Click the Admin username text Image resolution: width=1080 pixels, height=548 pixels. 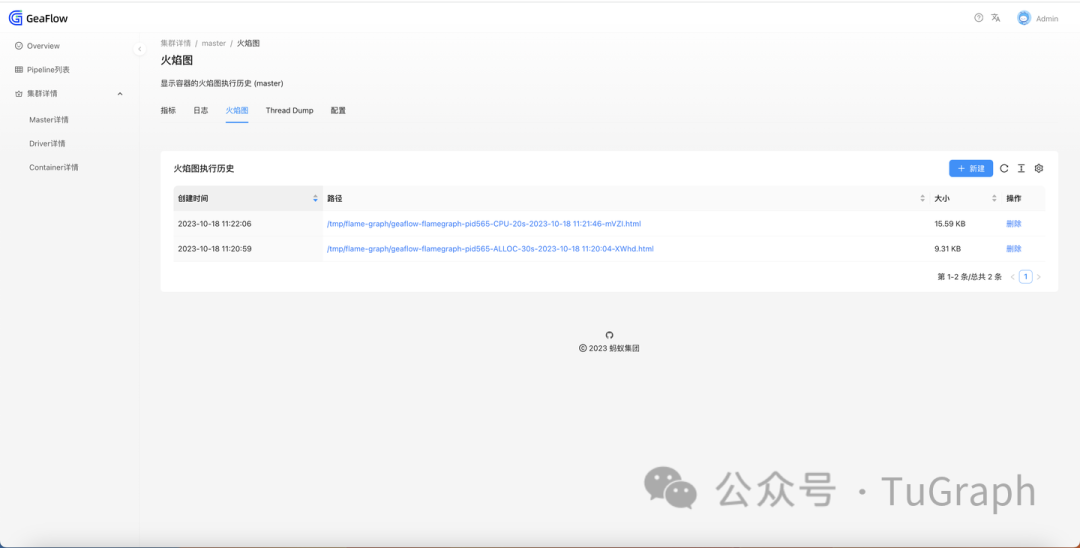point(1047,19)
